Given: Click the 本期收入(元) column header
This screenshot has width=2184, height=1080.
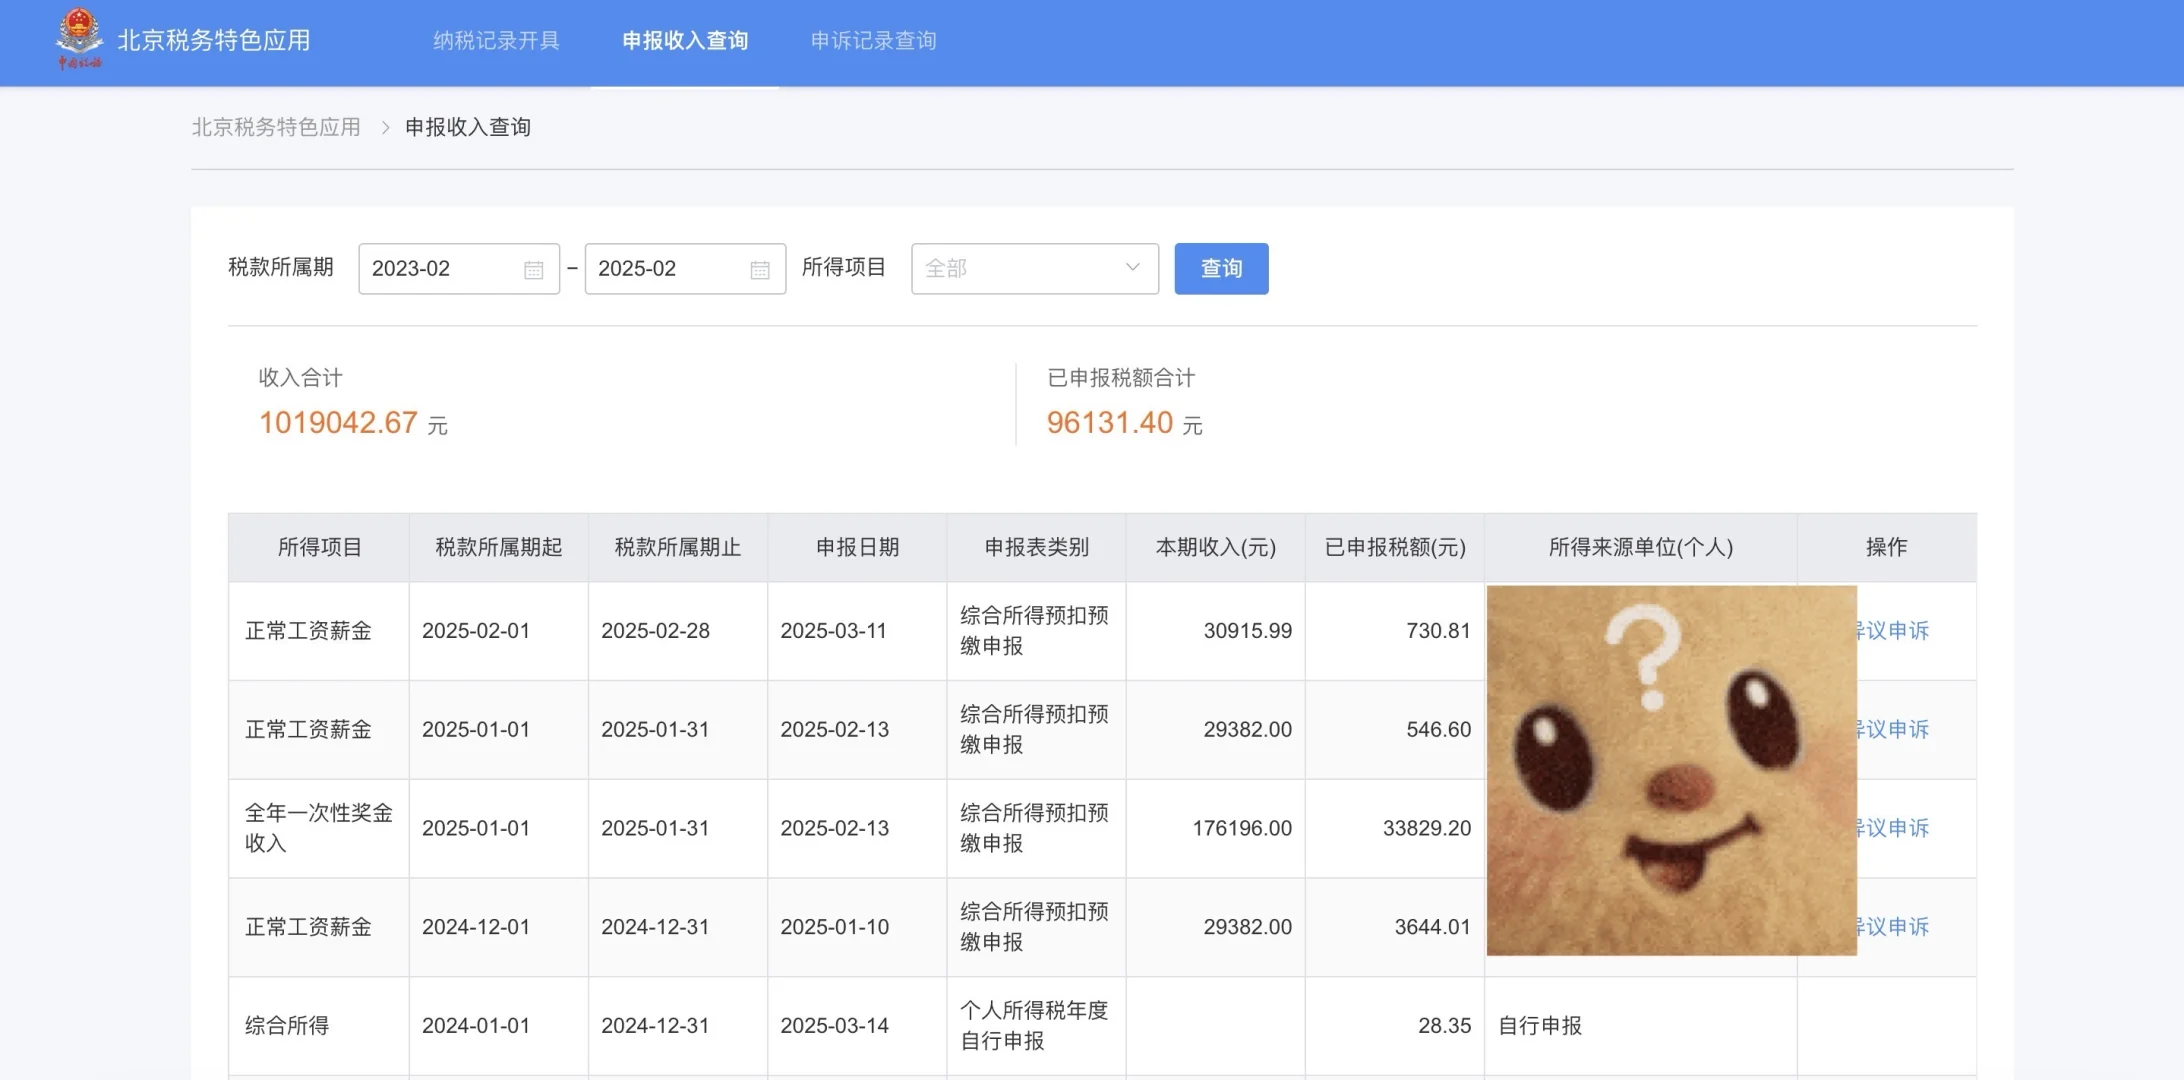Looking at the screenshot, I should (1215, 548).
